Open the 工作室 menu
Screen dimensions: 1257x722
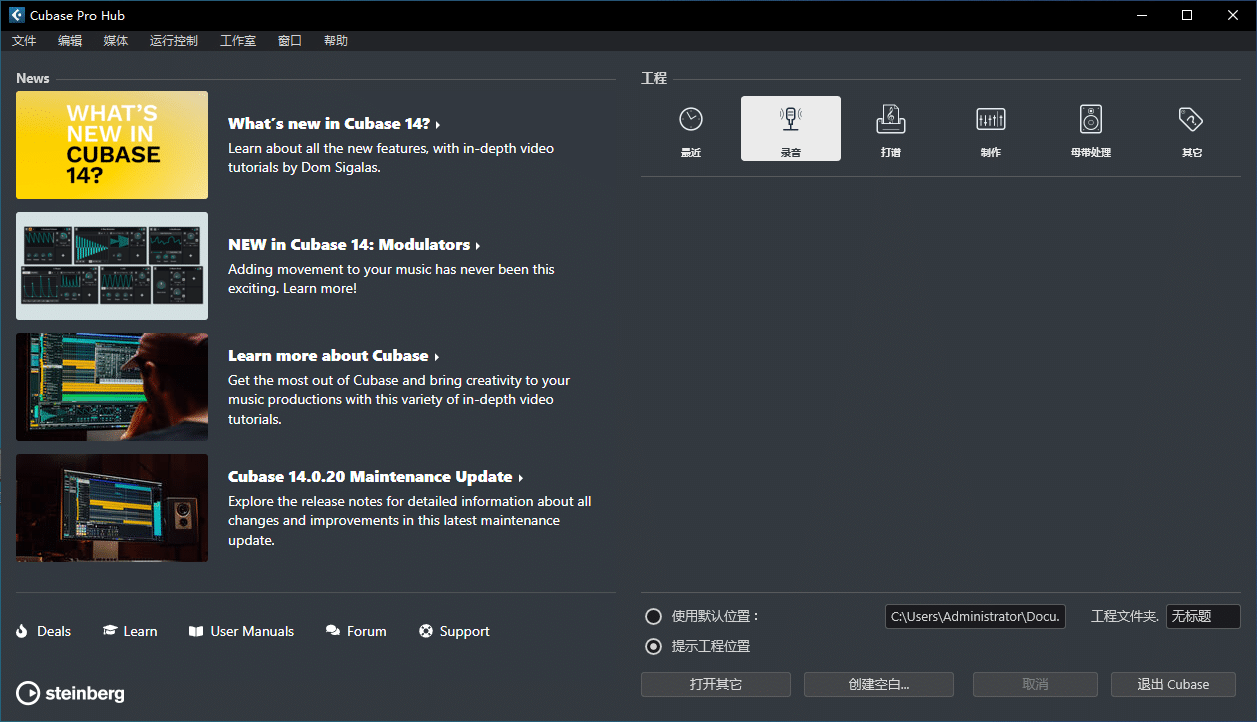237,41
